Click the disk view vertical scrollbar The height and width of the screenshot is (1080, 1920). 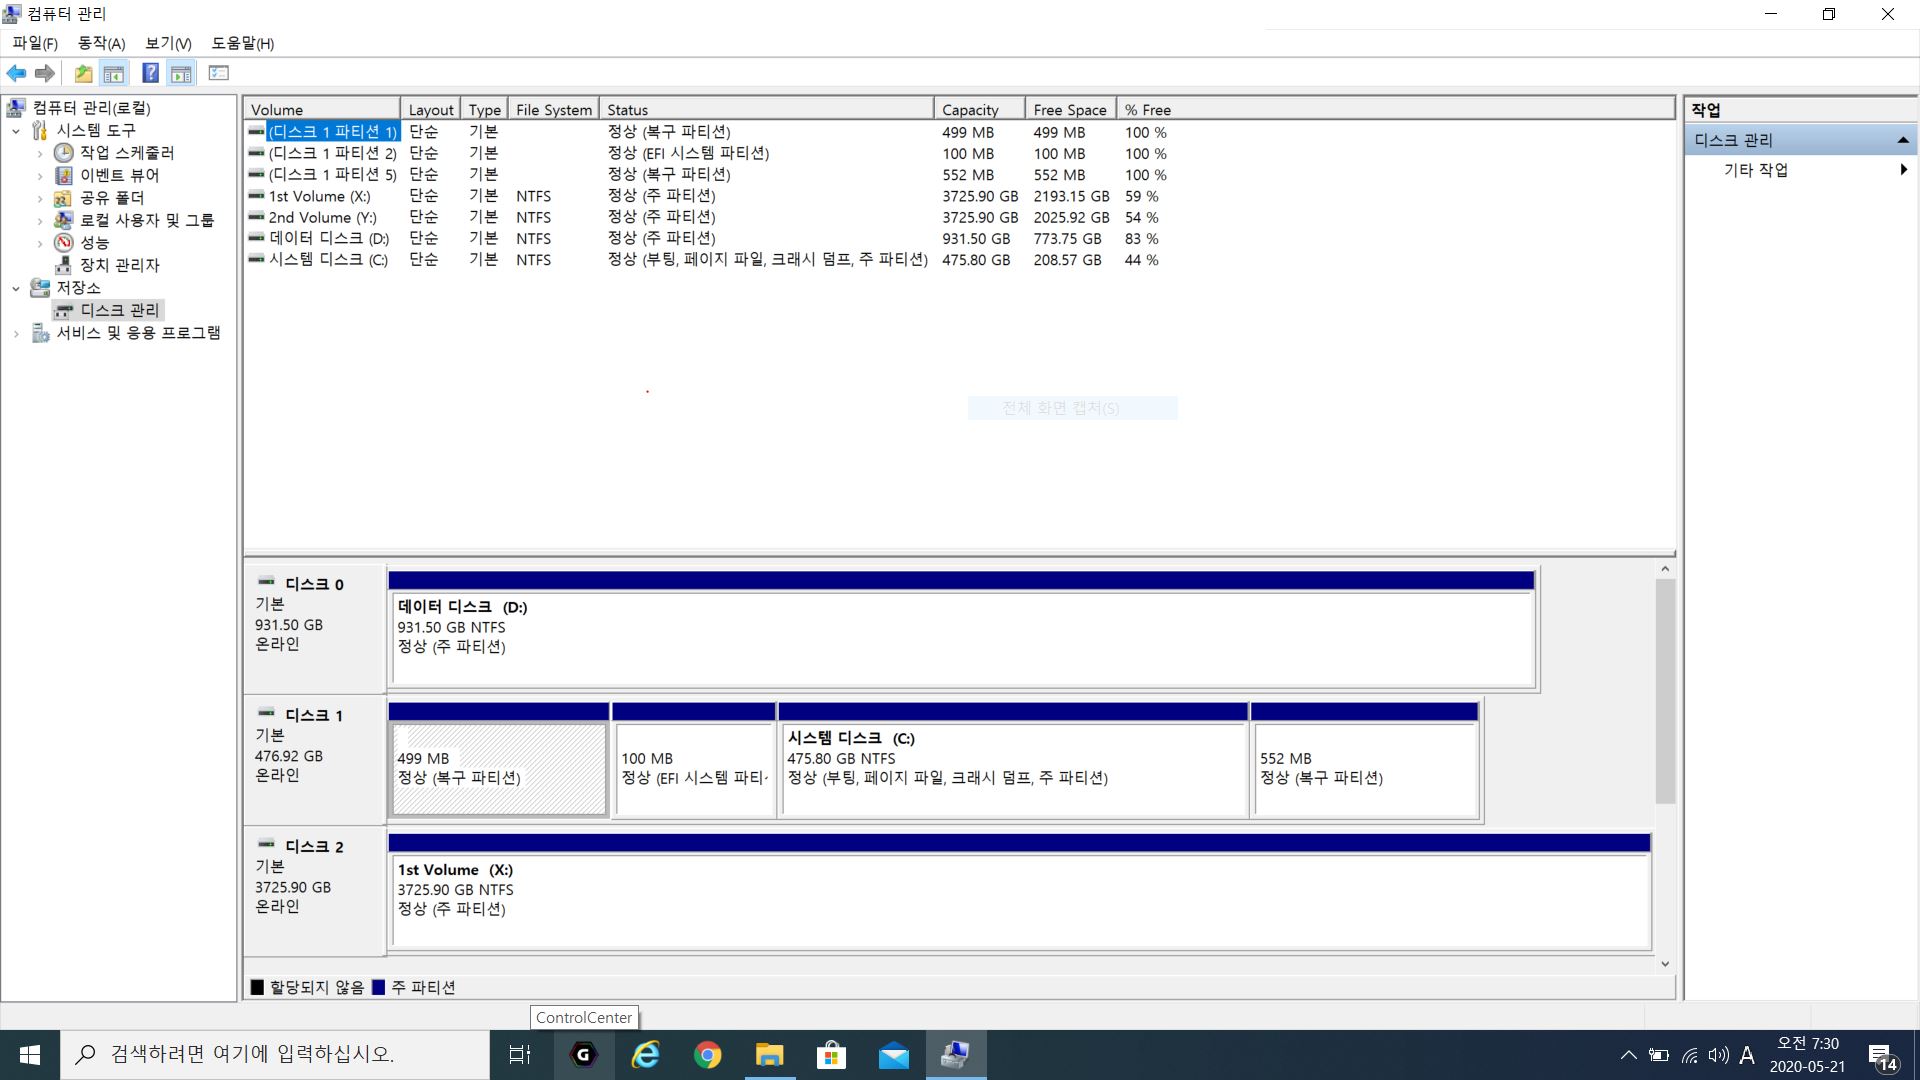click(1664, 690)
